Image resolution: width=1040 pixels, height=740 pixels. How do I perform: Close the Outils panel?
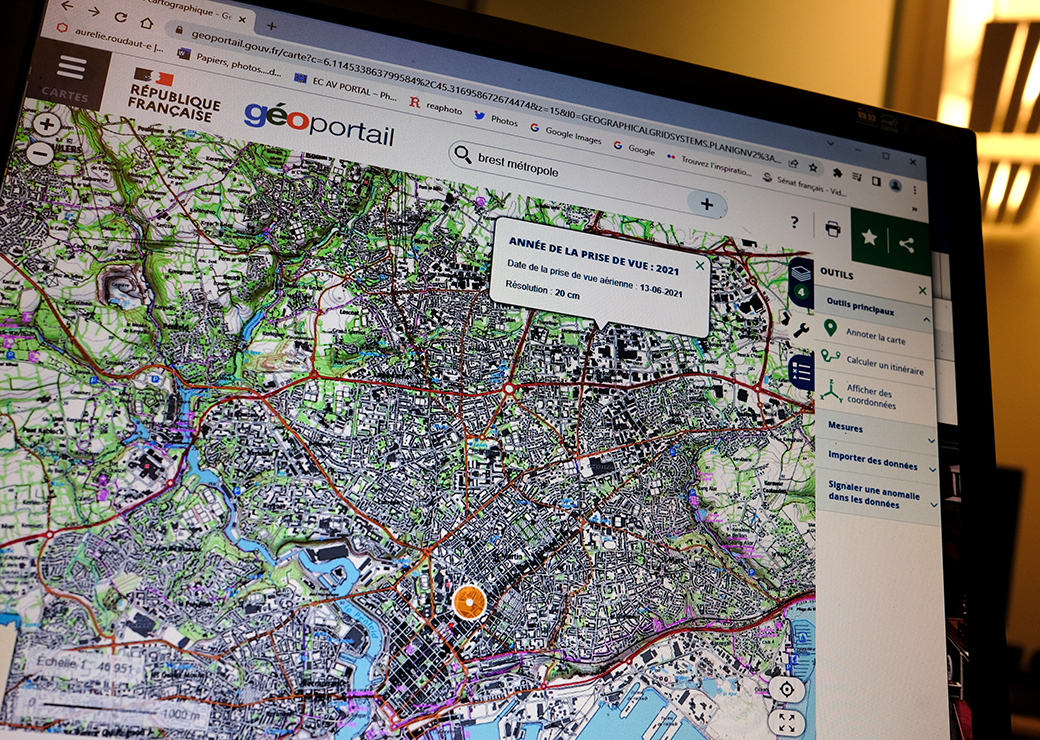(922, 290)
